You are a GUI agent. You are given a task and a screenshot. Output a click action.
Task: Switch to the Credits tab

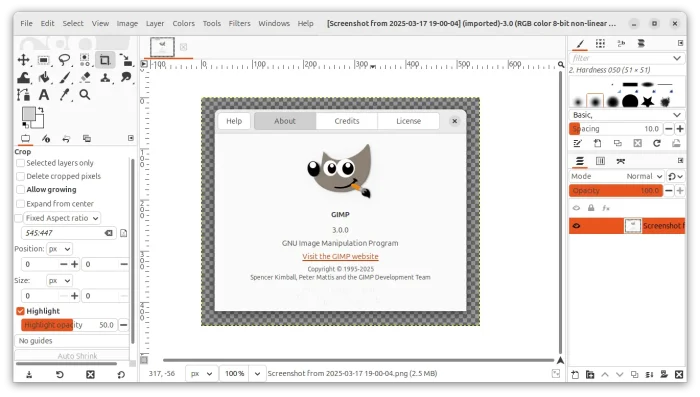(347, 121)
